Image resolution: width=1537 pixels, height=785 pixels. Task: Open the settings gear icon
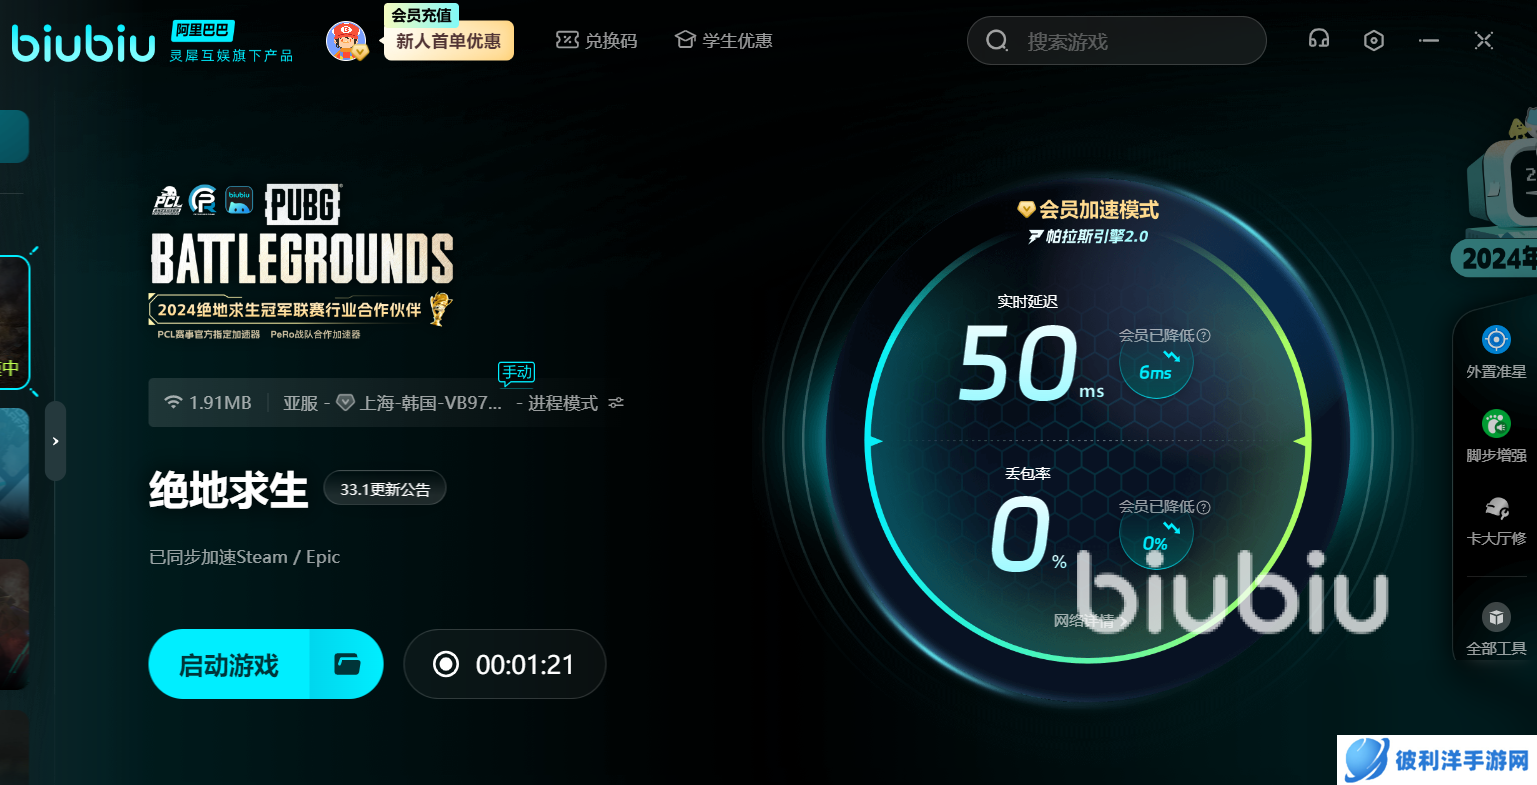point(1373,40)
